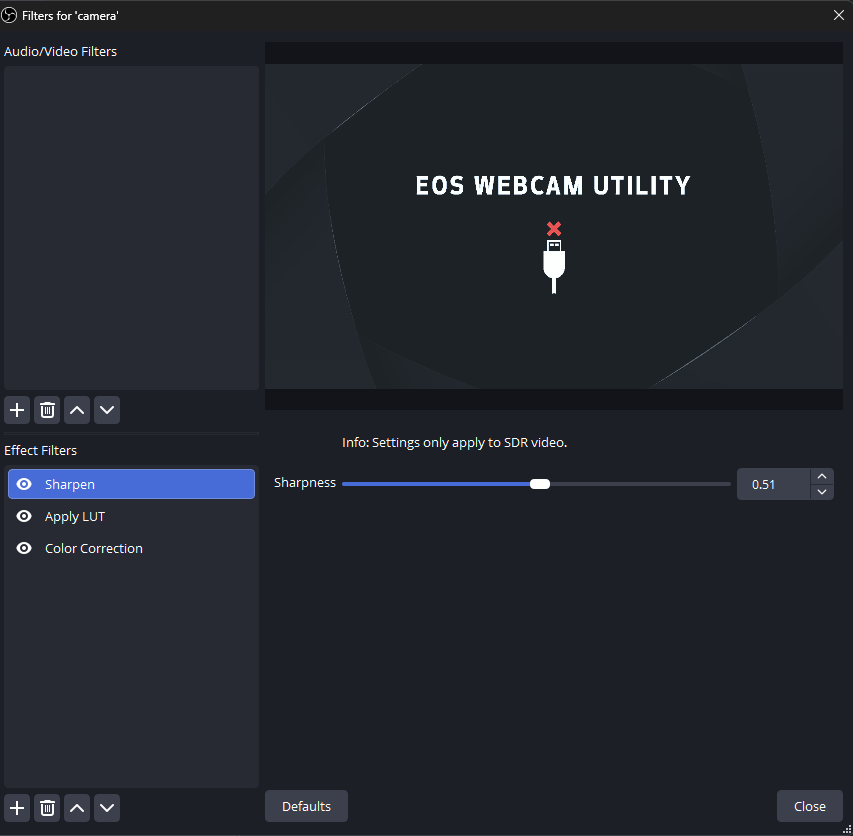
Task: Click the window resize grip corner
Action: (847, 830)
